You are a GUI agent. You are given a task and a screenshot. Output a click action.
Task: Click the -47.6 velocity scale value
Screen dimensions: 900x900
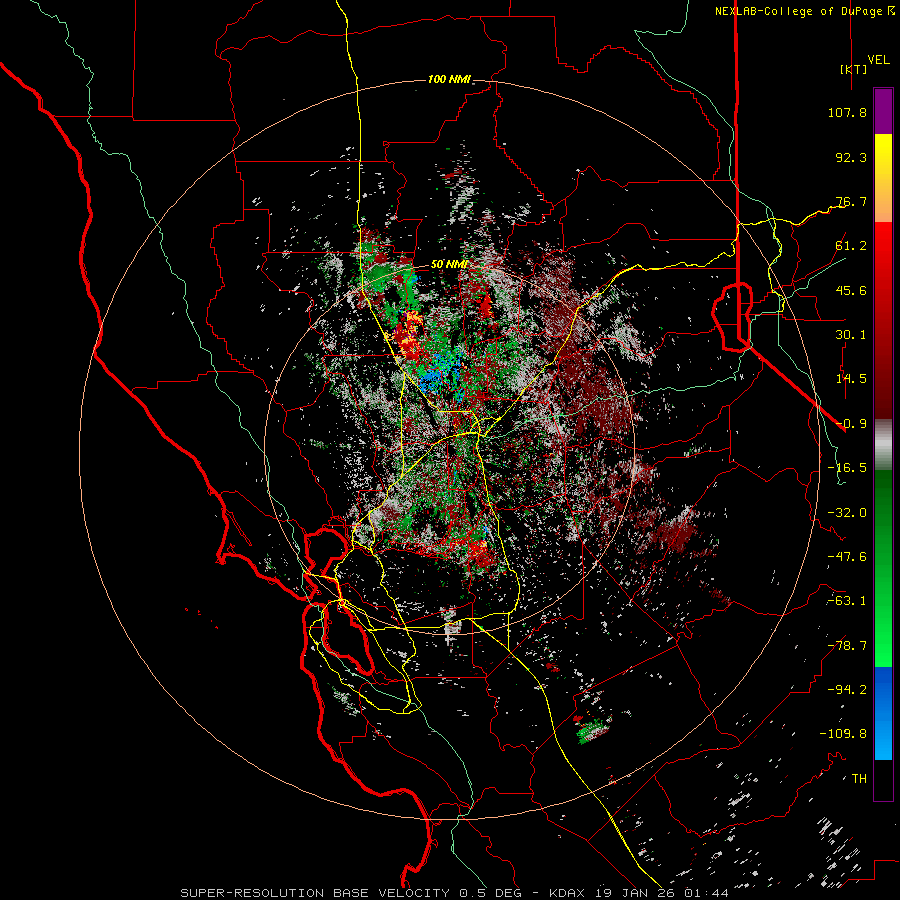click(x=847, y=557)
